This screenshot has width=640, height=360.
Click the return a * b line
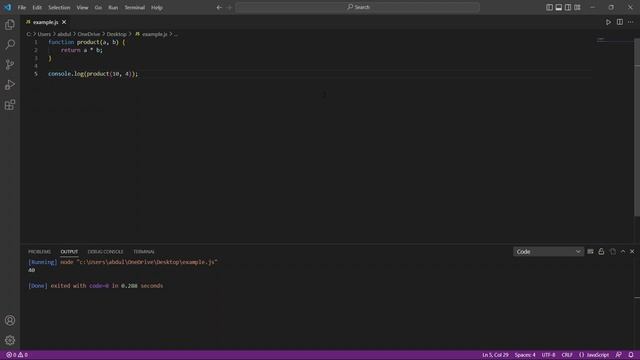click(x=82, y=50)
